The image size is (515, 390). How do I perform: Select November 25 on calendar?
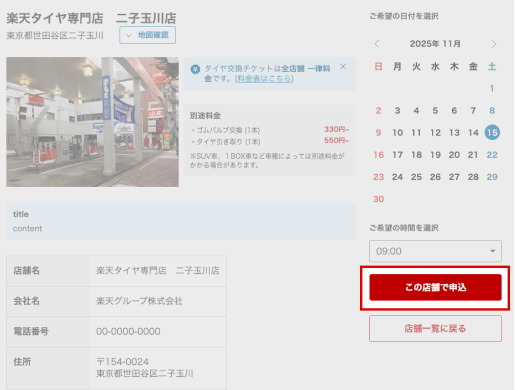click(x=416, y=177)
